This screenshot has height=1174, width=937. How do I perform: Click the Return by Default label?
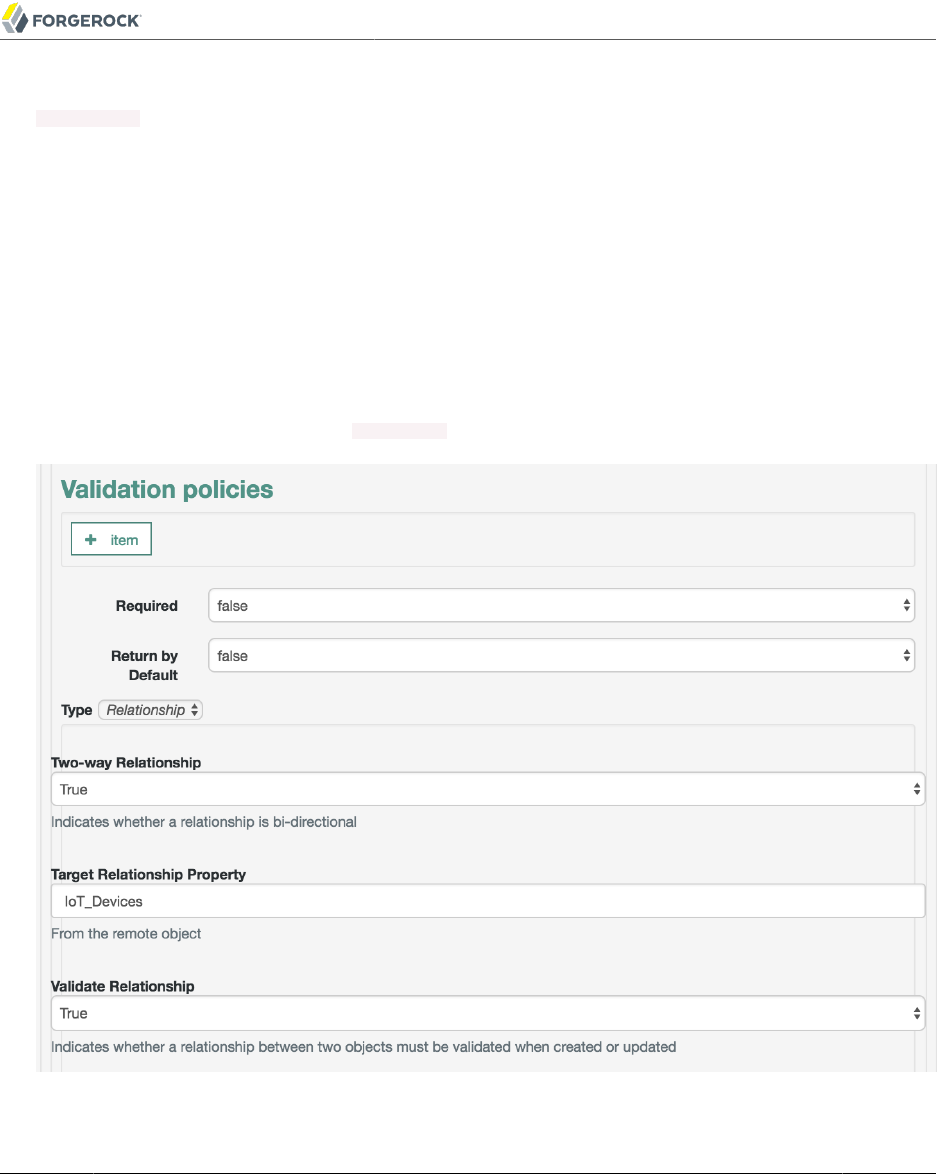pos(144,665)
